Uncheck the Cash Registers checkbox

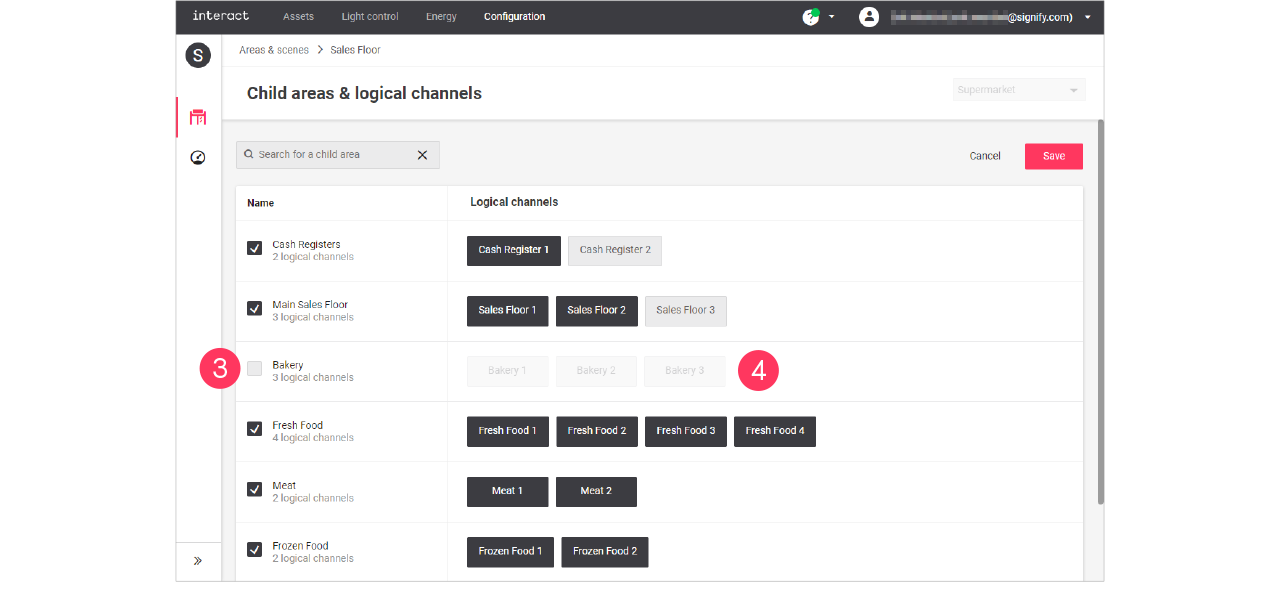click(x=255, y=248)
